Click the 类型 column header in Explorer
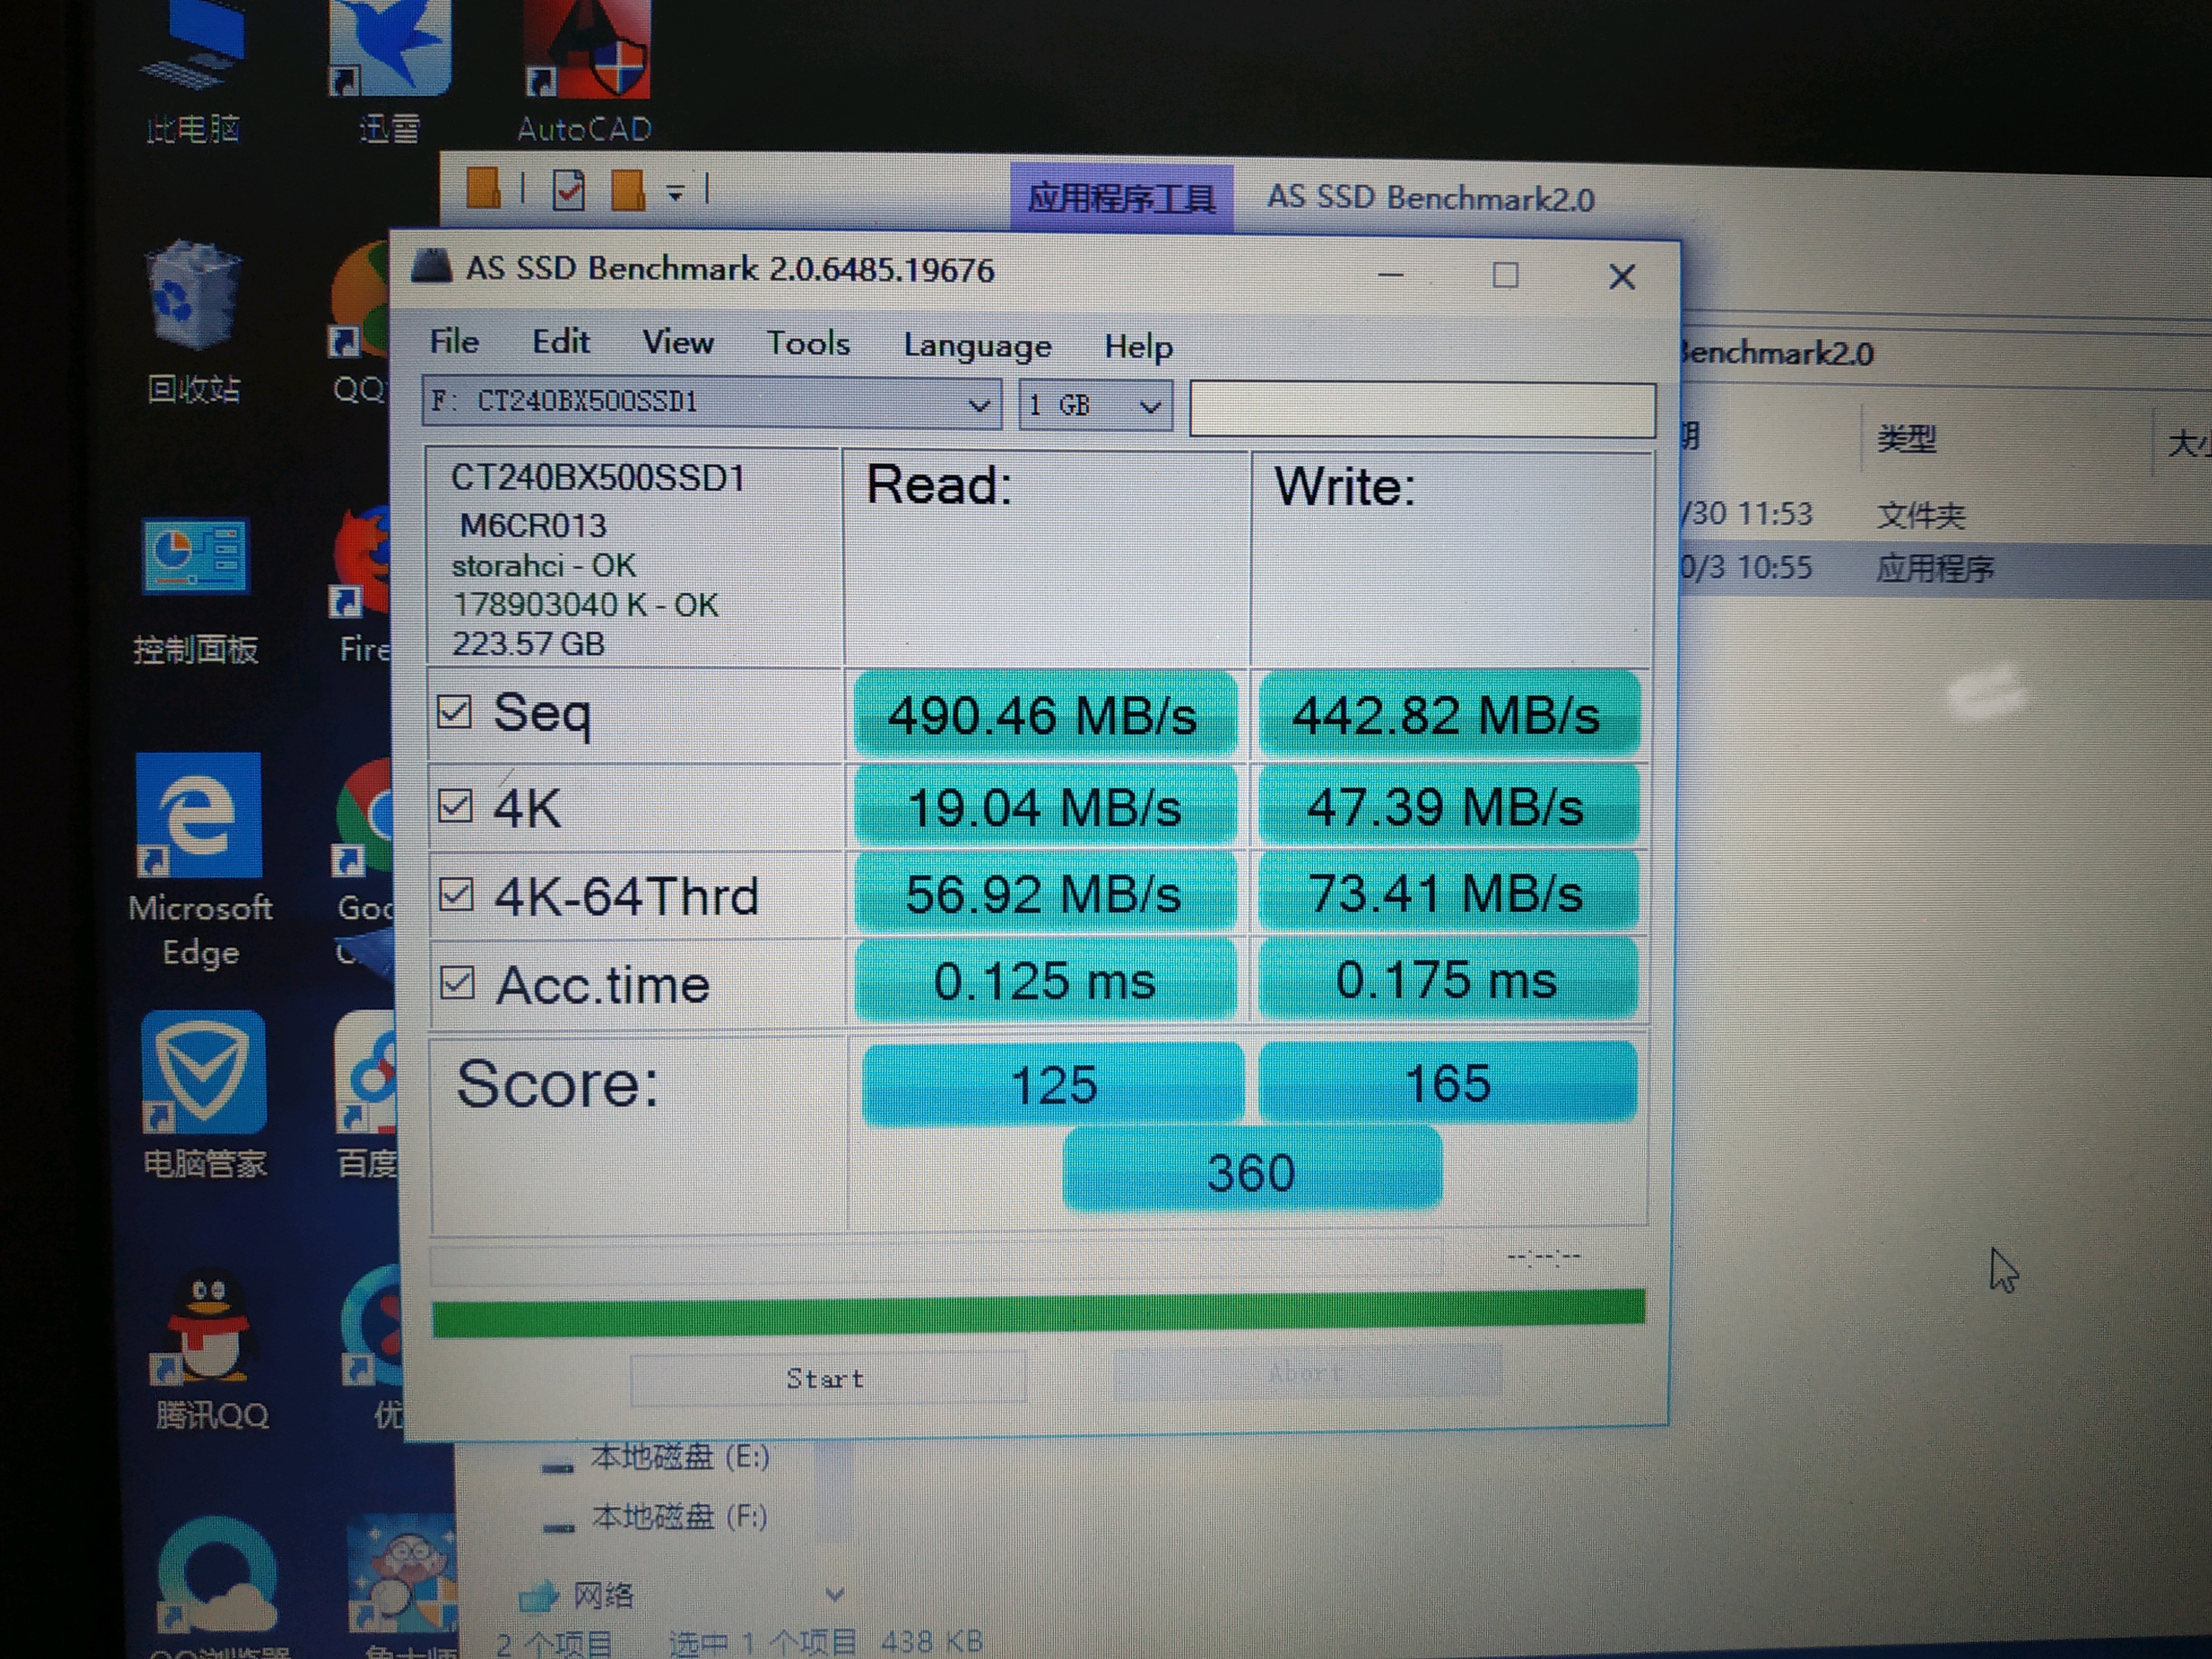The width and height of the screenshot is (2212, 1659). coord(1906,438)
